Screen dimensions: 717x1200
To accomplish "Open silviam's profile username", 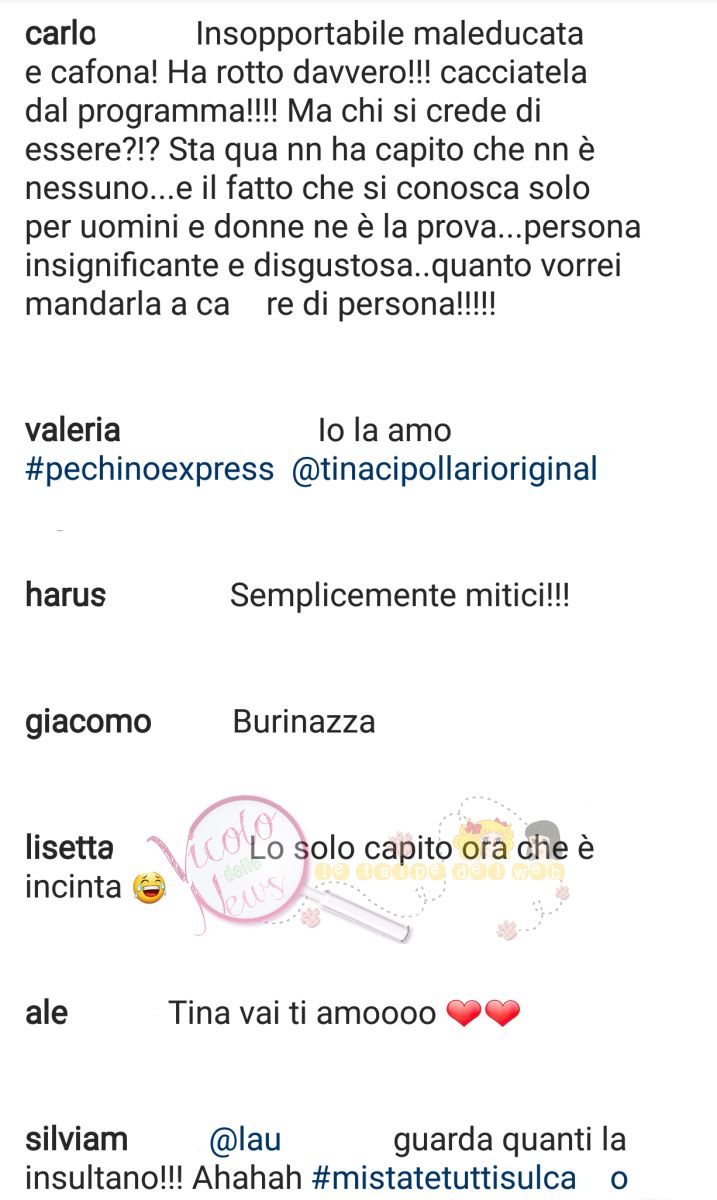I will coord(76,1139).
